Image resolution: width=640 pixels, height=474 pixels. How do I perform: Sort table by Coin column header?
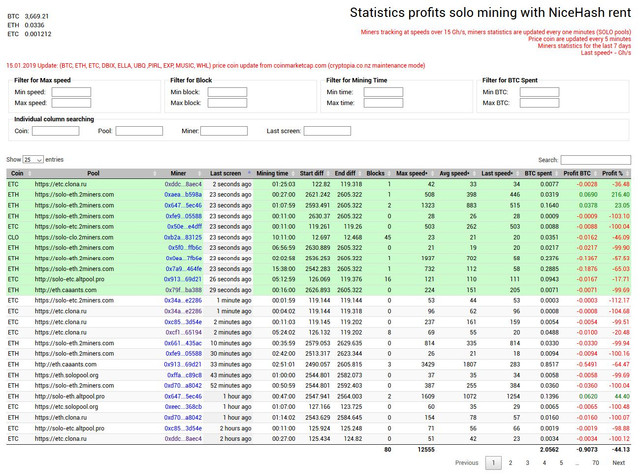[x=17, y=173]
